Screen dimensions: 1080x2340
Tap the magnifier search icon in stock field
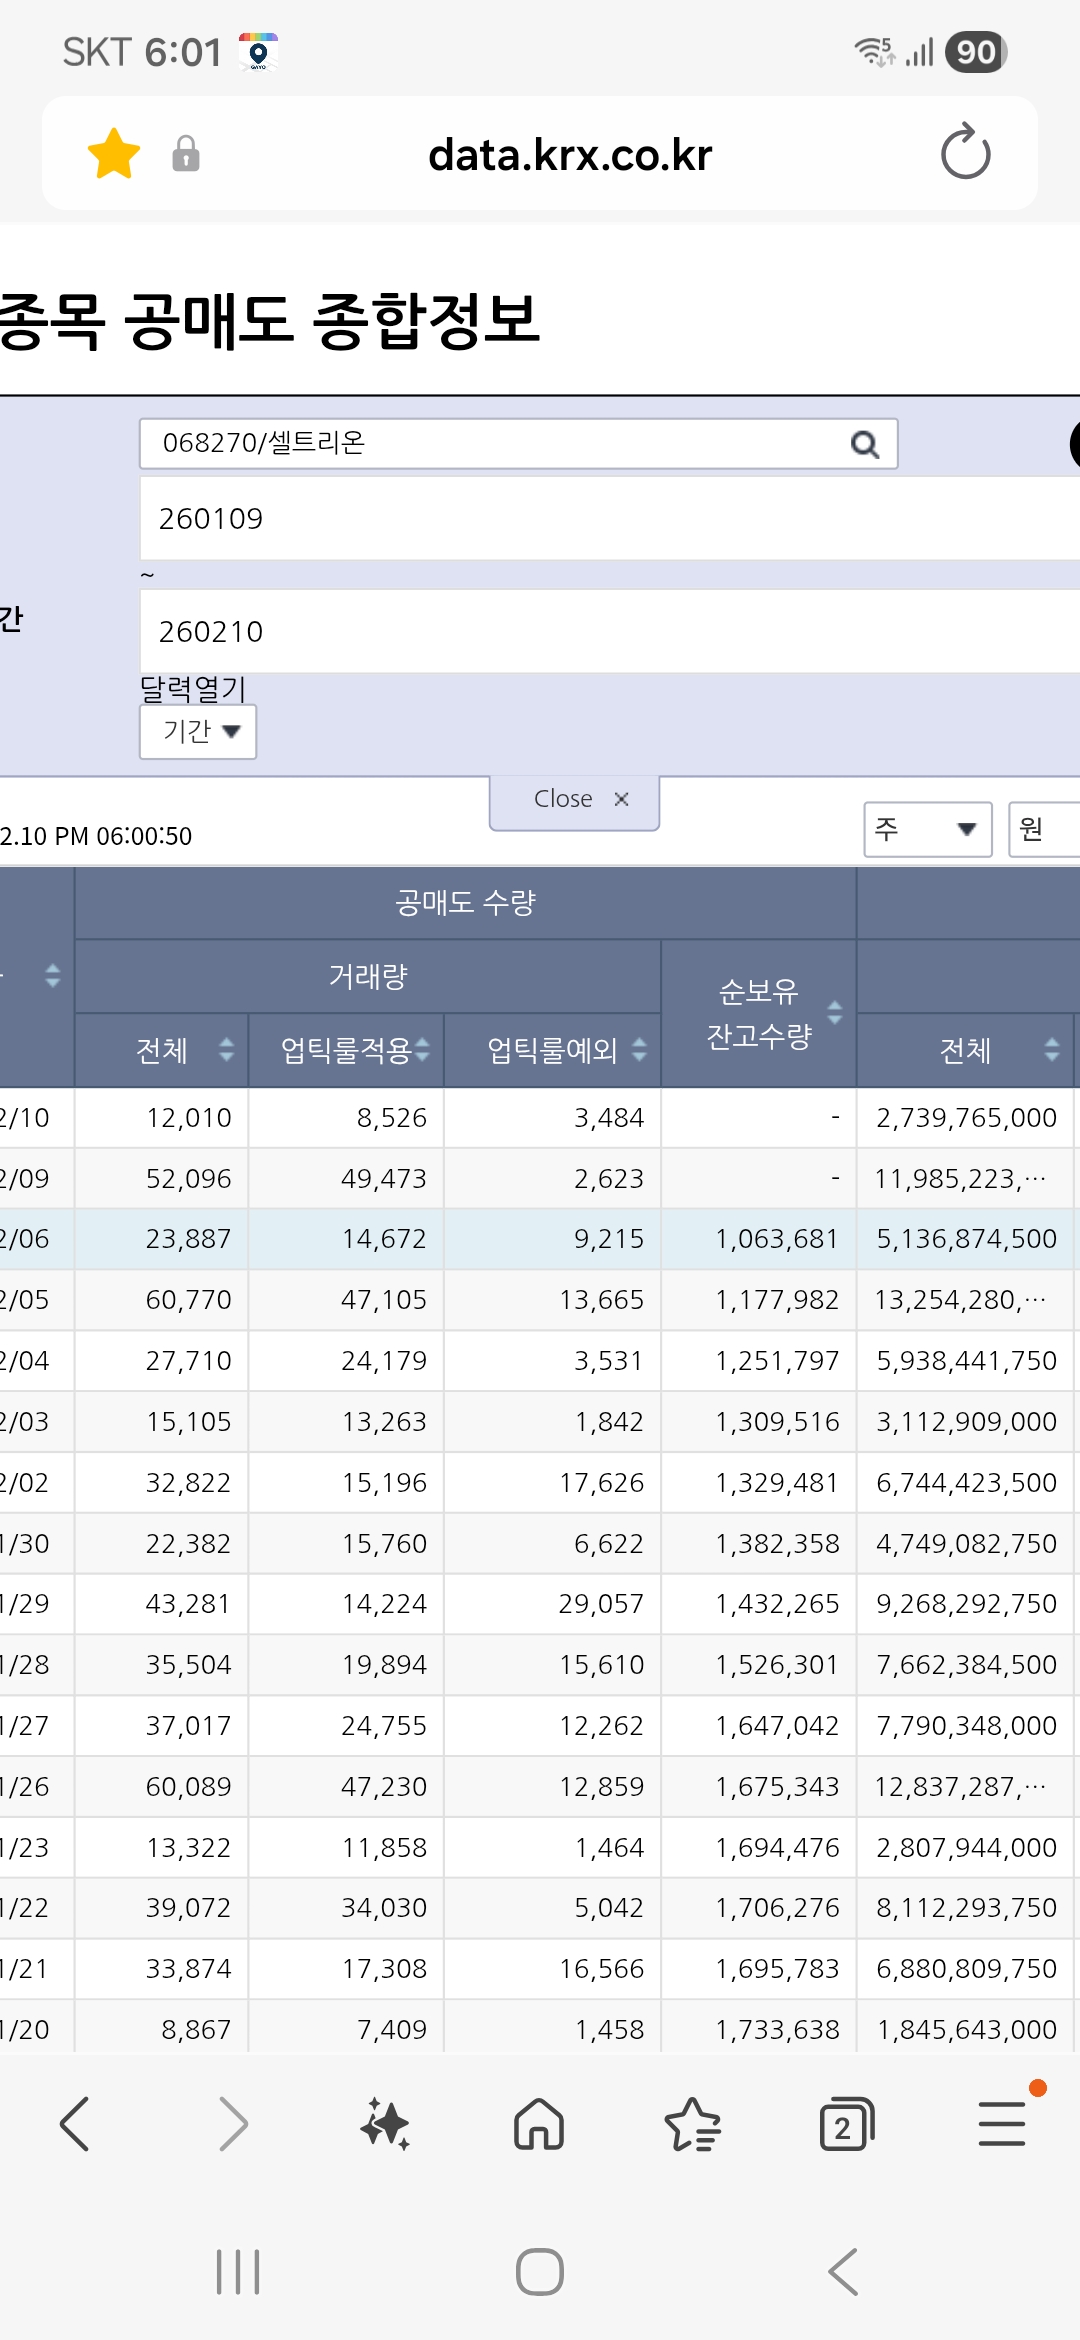[865, 444]
